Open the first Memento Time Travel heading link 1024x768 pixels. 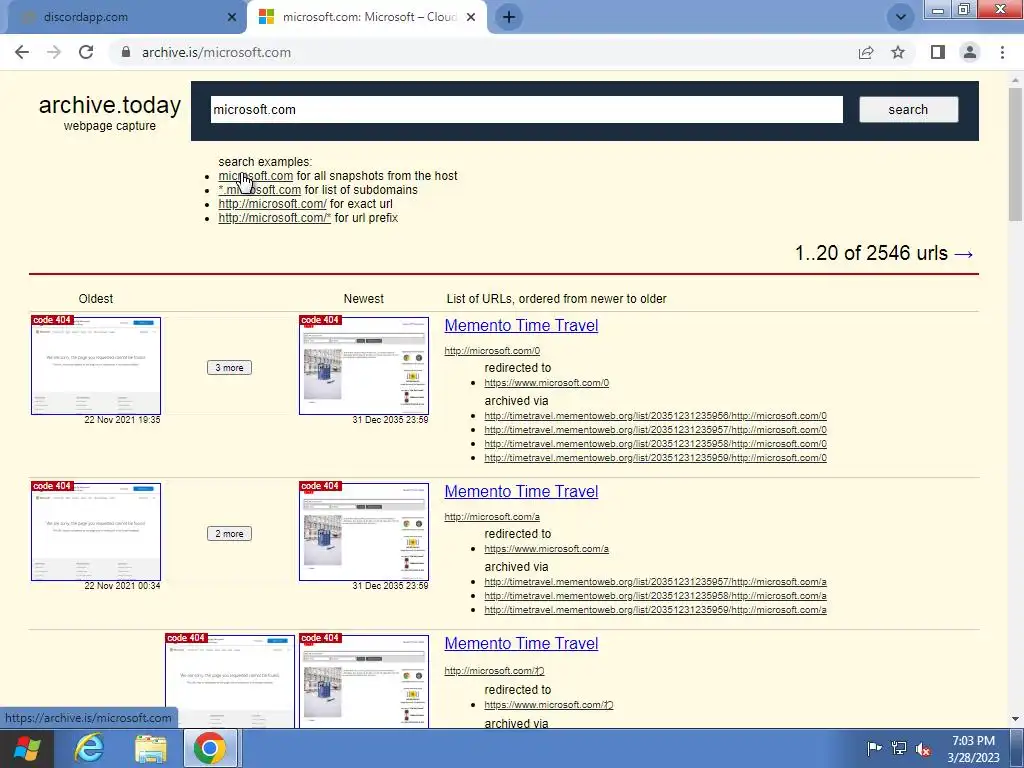pyautogui.click(x=521, y=325)
